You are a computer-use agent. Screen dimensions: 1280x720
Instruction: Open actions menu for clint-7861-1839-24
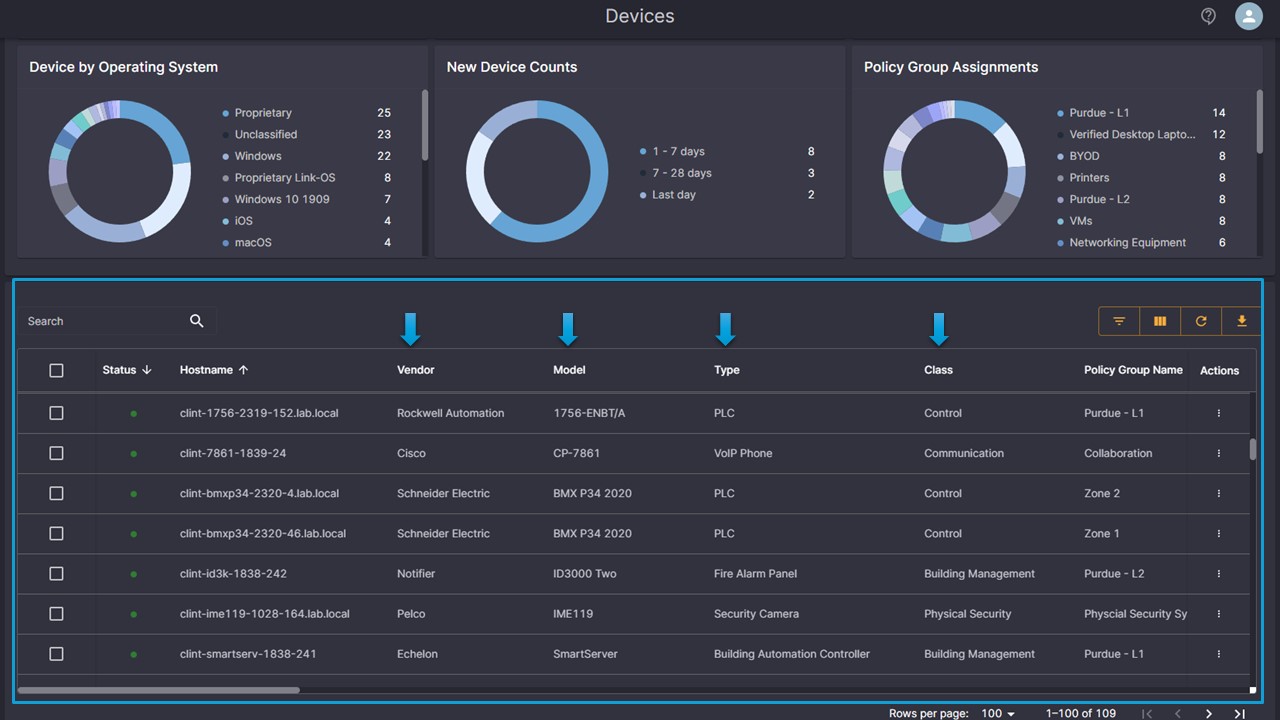click(x=1218, y=453)
